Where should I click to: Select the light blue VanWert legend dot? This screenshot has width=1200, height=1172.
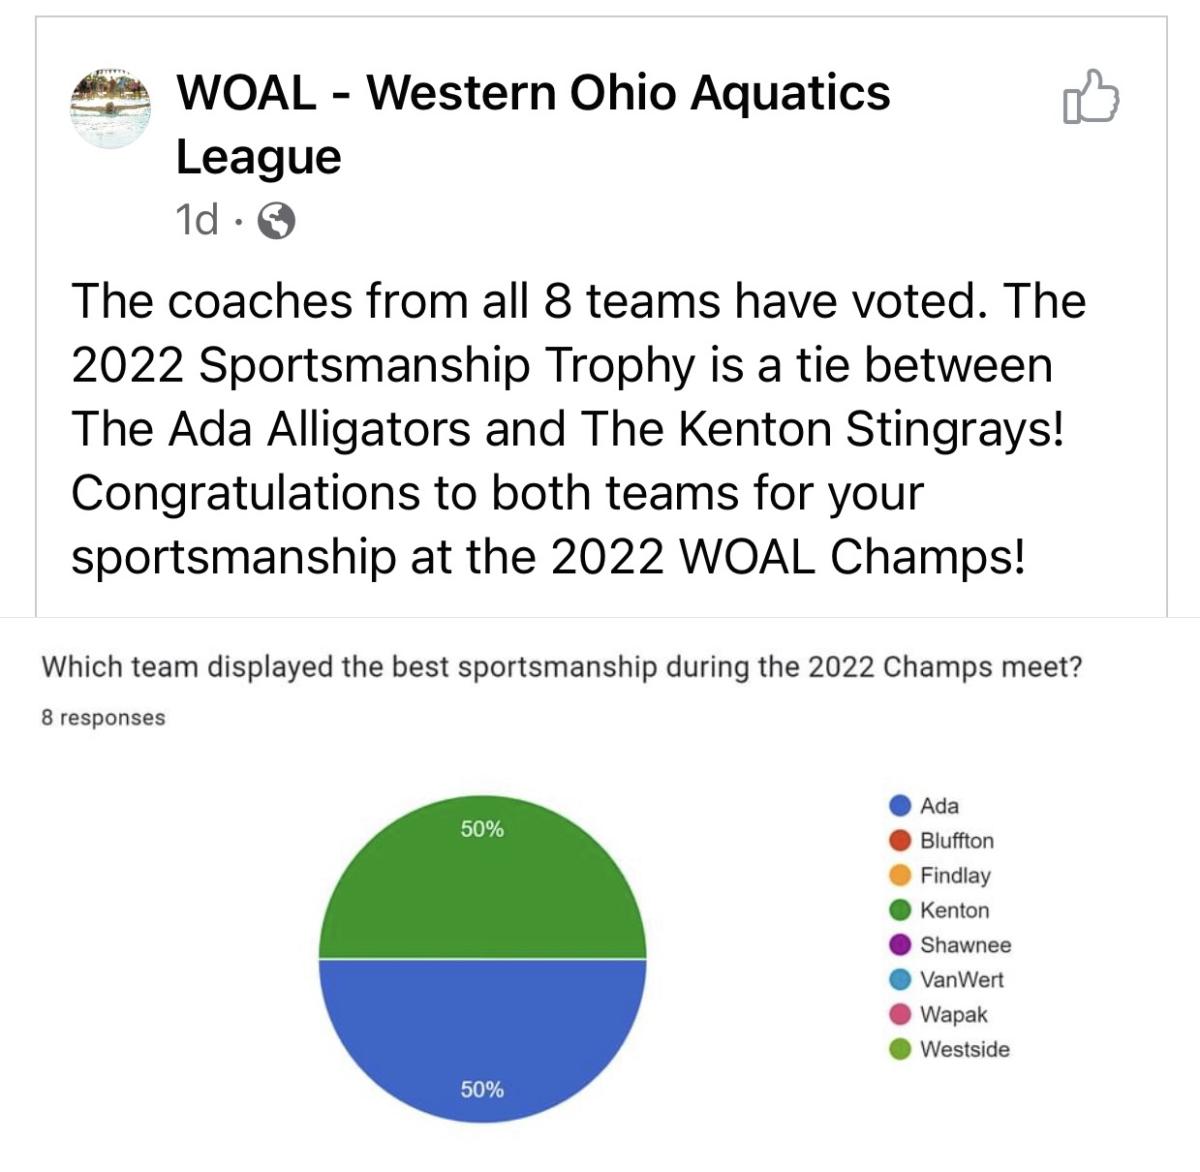[x=900, y=980]
